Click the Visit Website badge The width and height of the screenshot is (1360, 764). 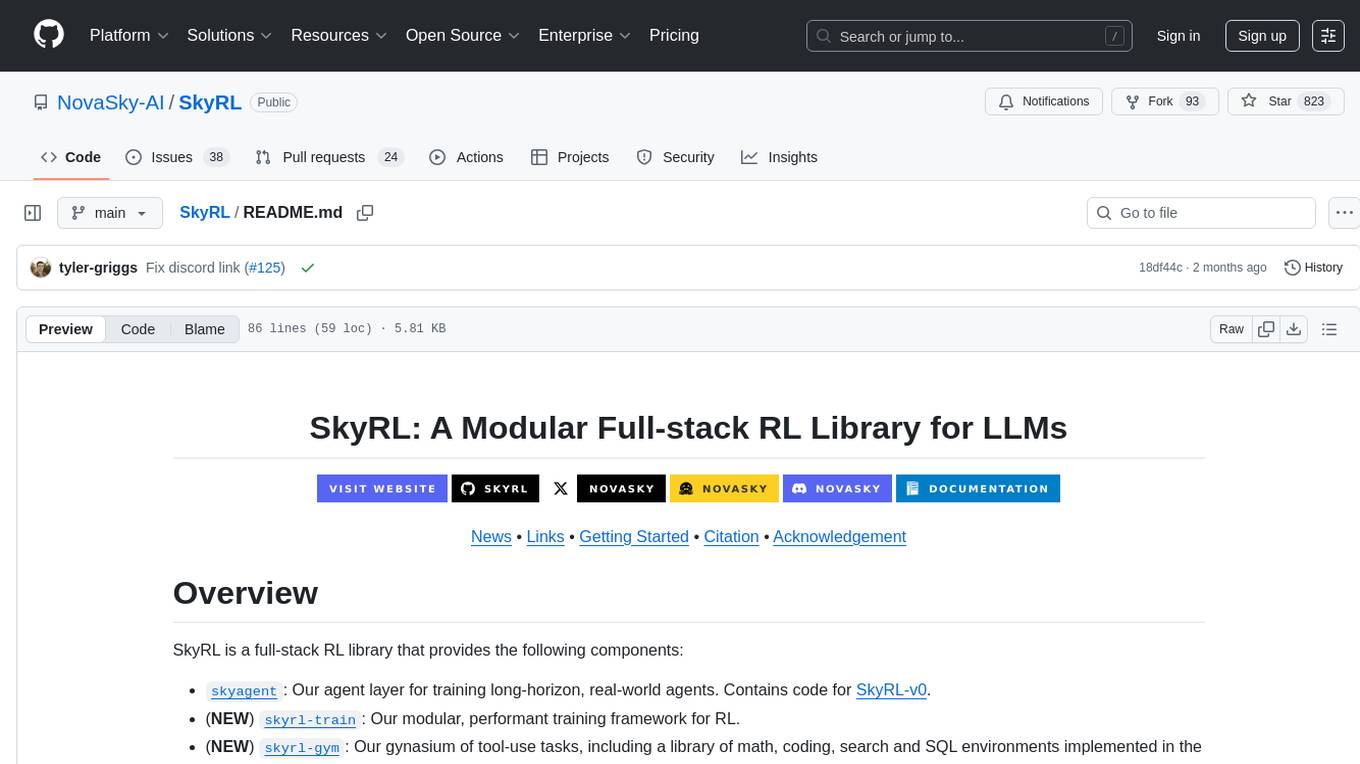point(382,488)
